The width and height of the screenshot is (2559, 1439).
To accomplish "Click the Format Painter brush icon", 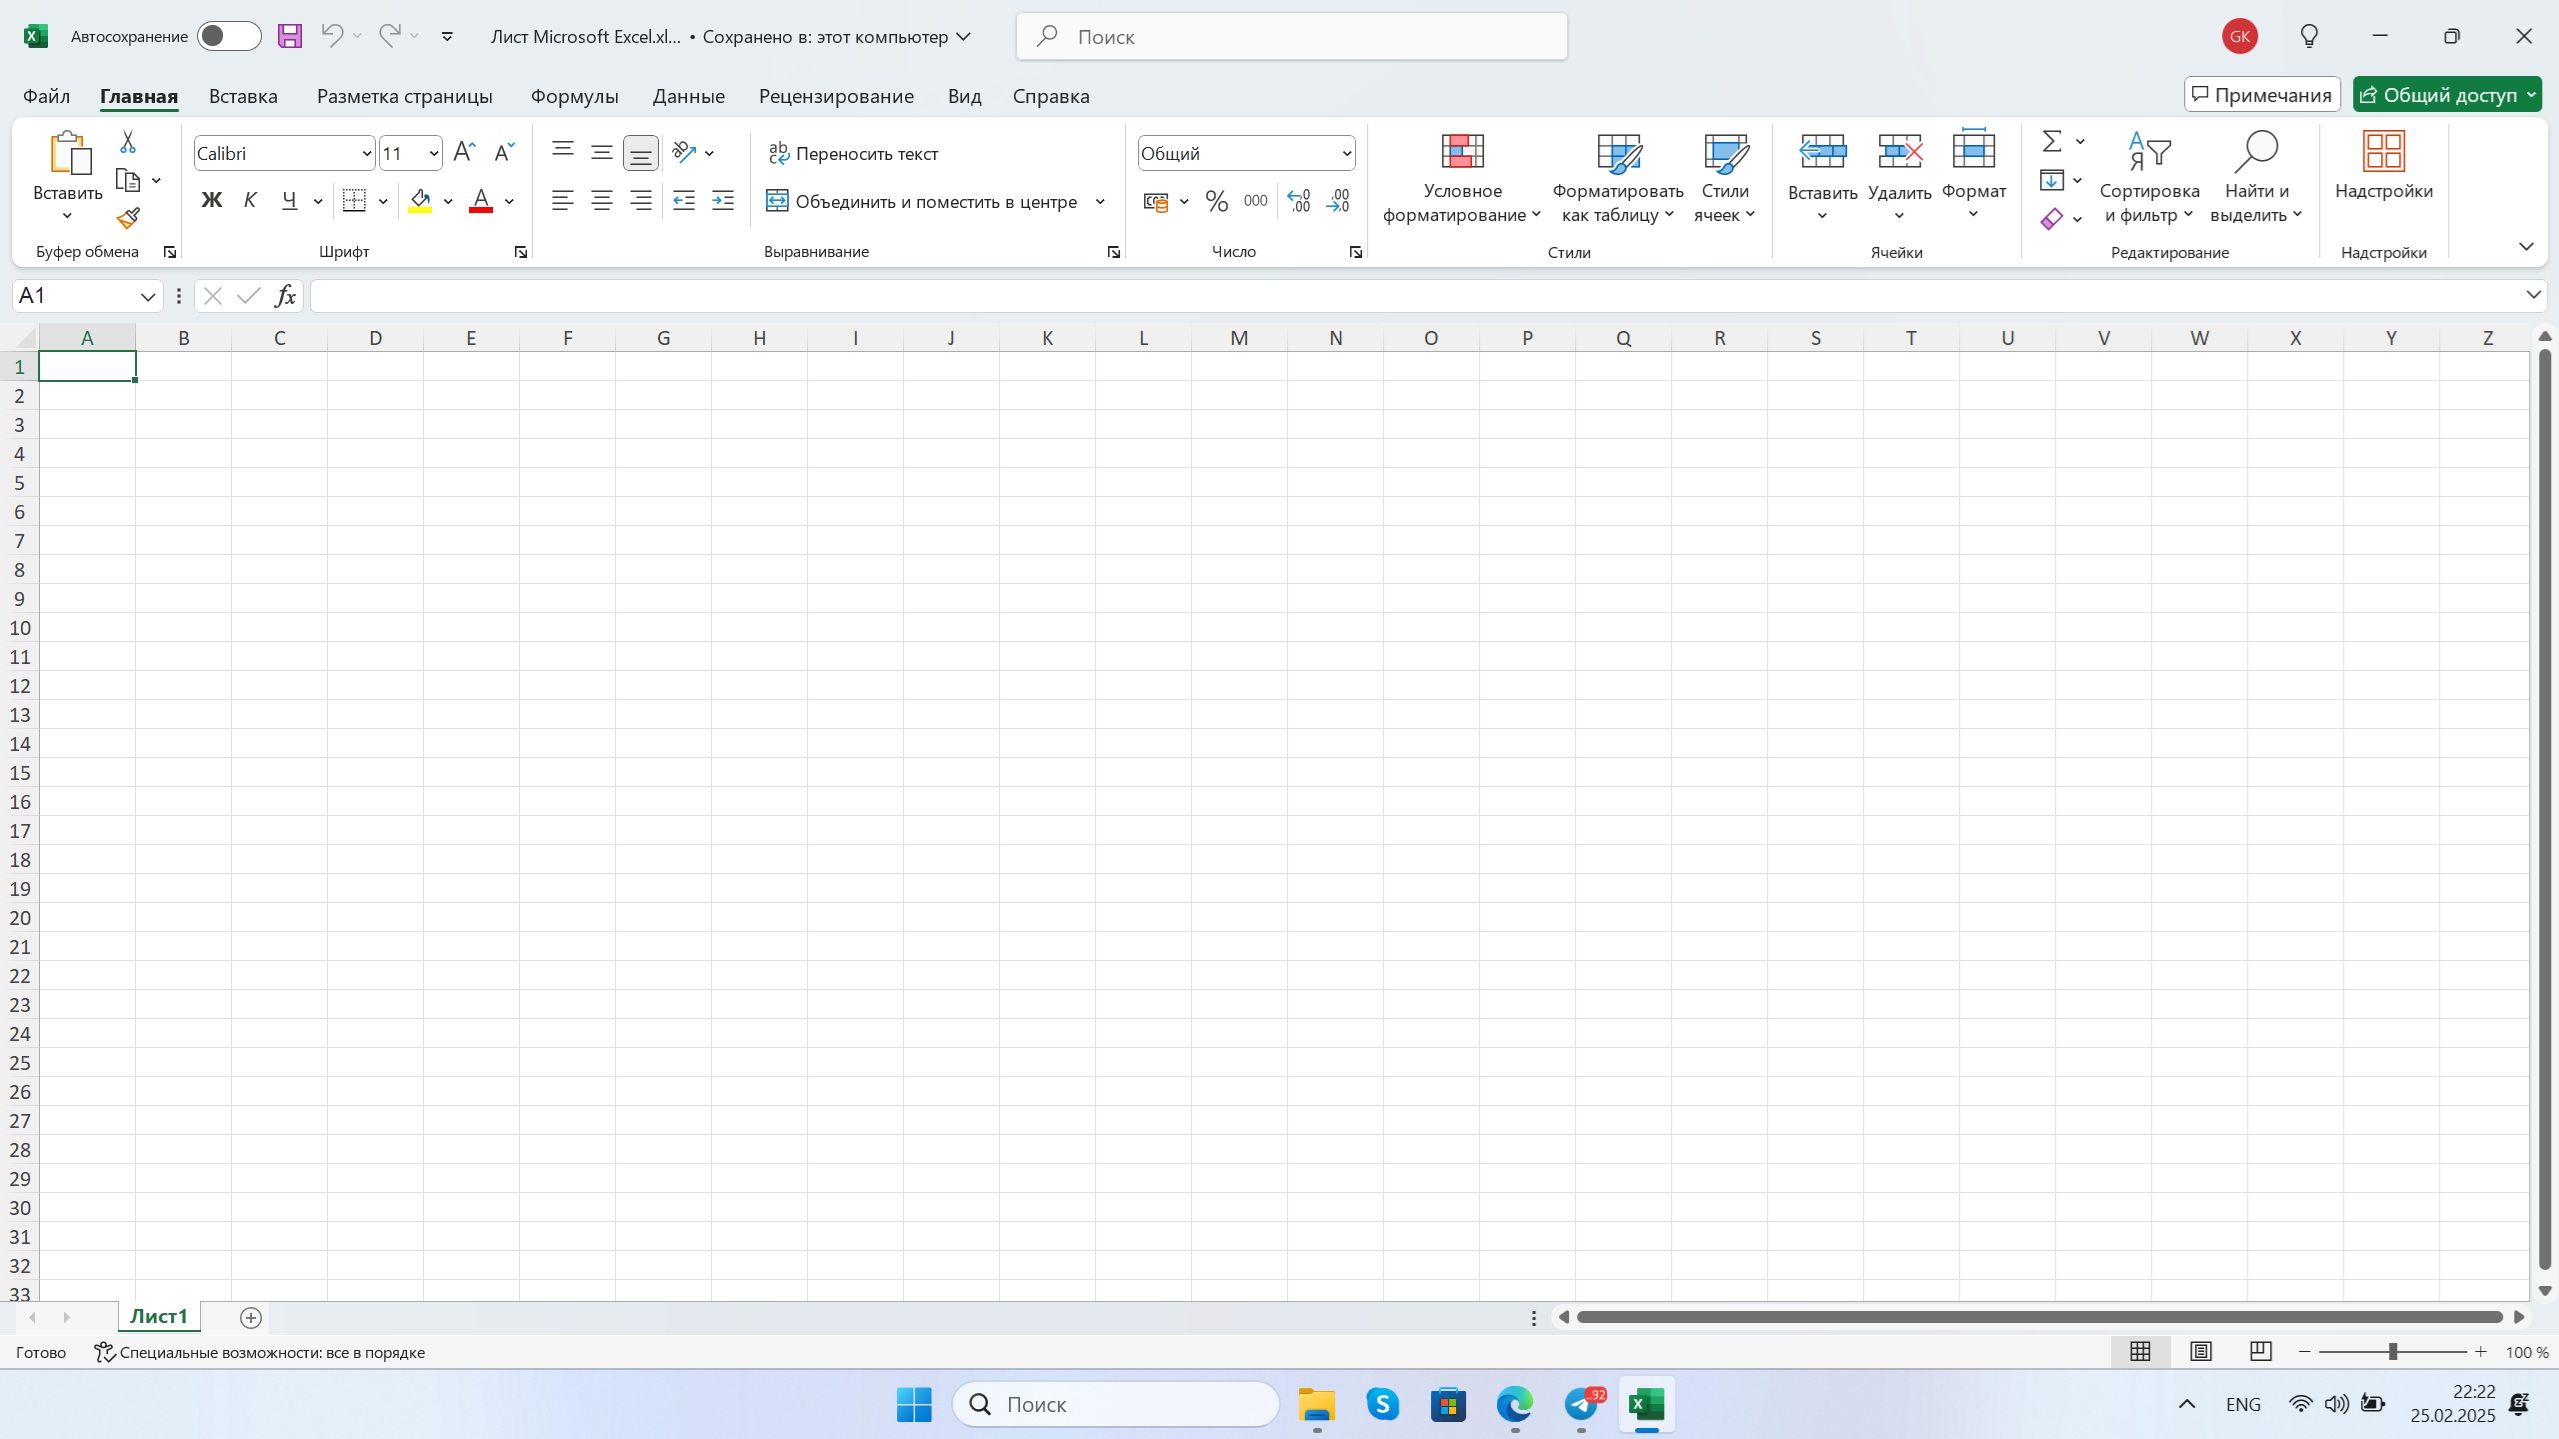I will click(128, 218).
